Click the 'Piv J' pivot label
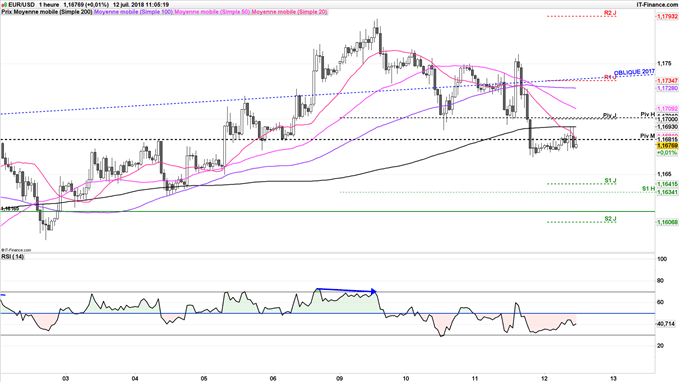The width and height of the screenshot is (679, 382). pos(610,115)
